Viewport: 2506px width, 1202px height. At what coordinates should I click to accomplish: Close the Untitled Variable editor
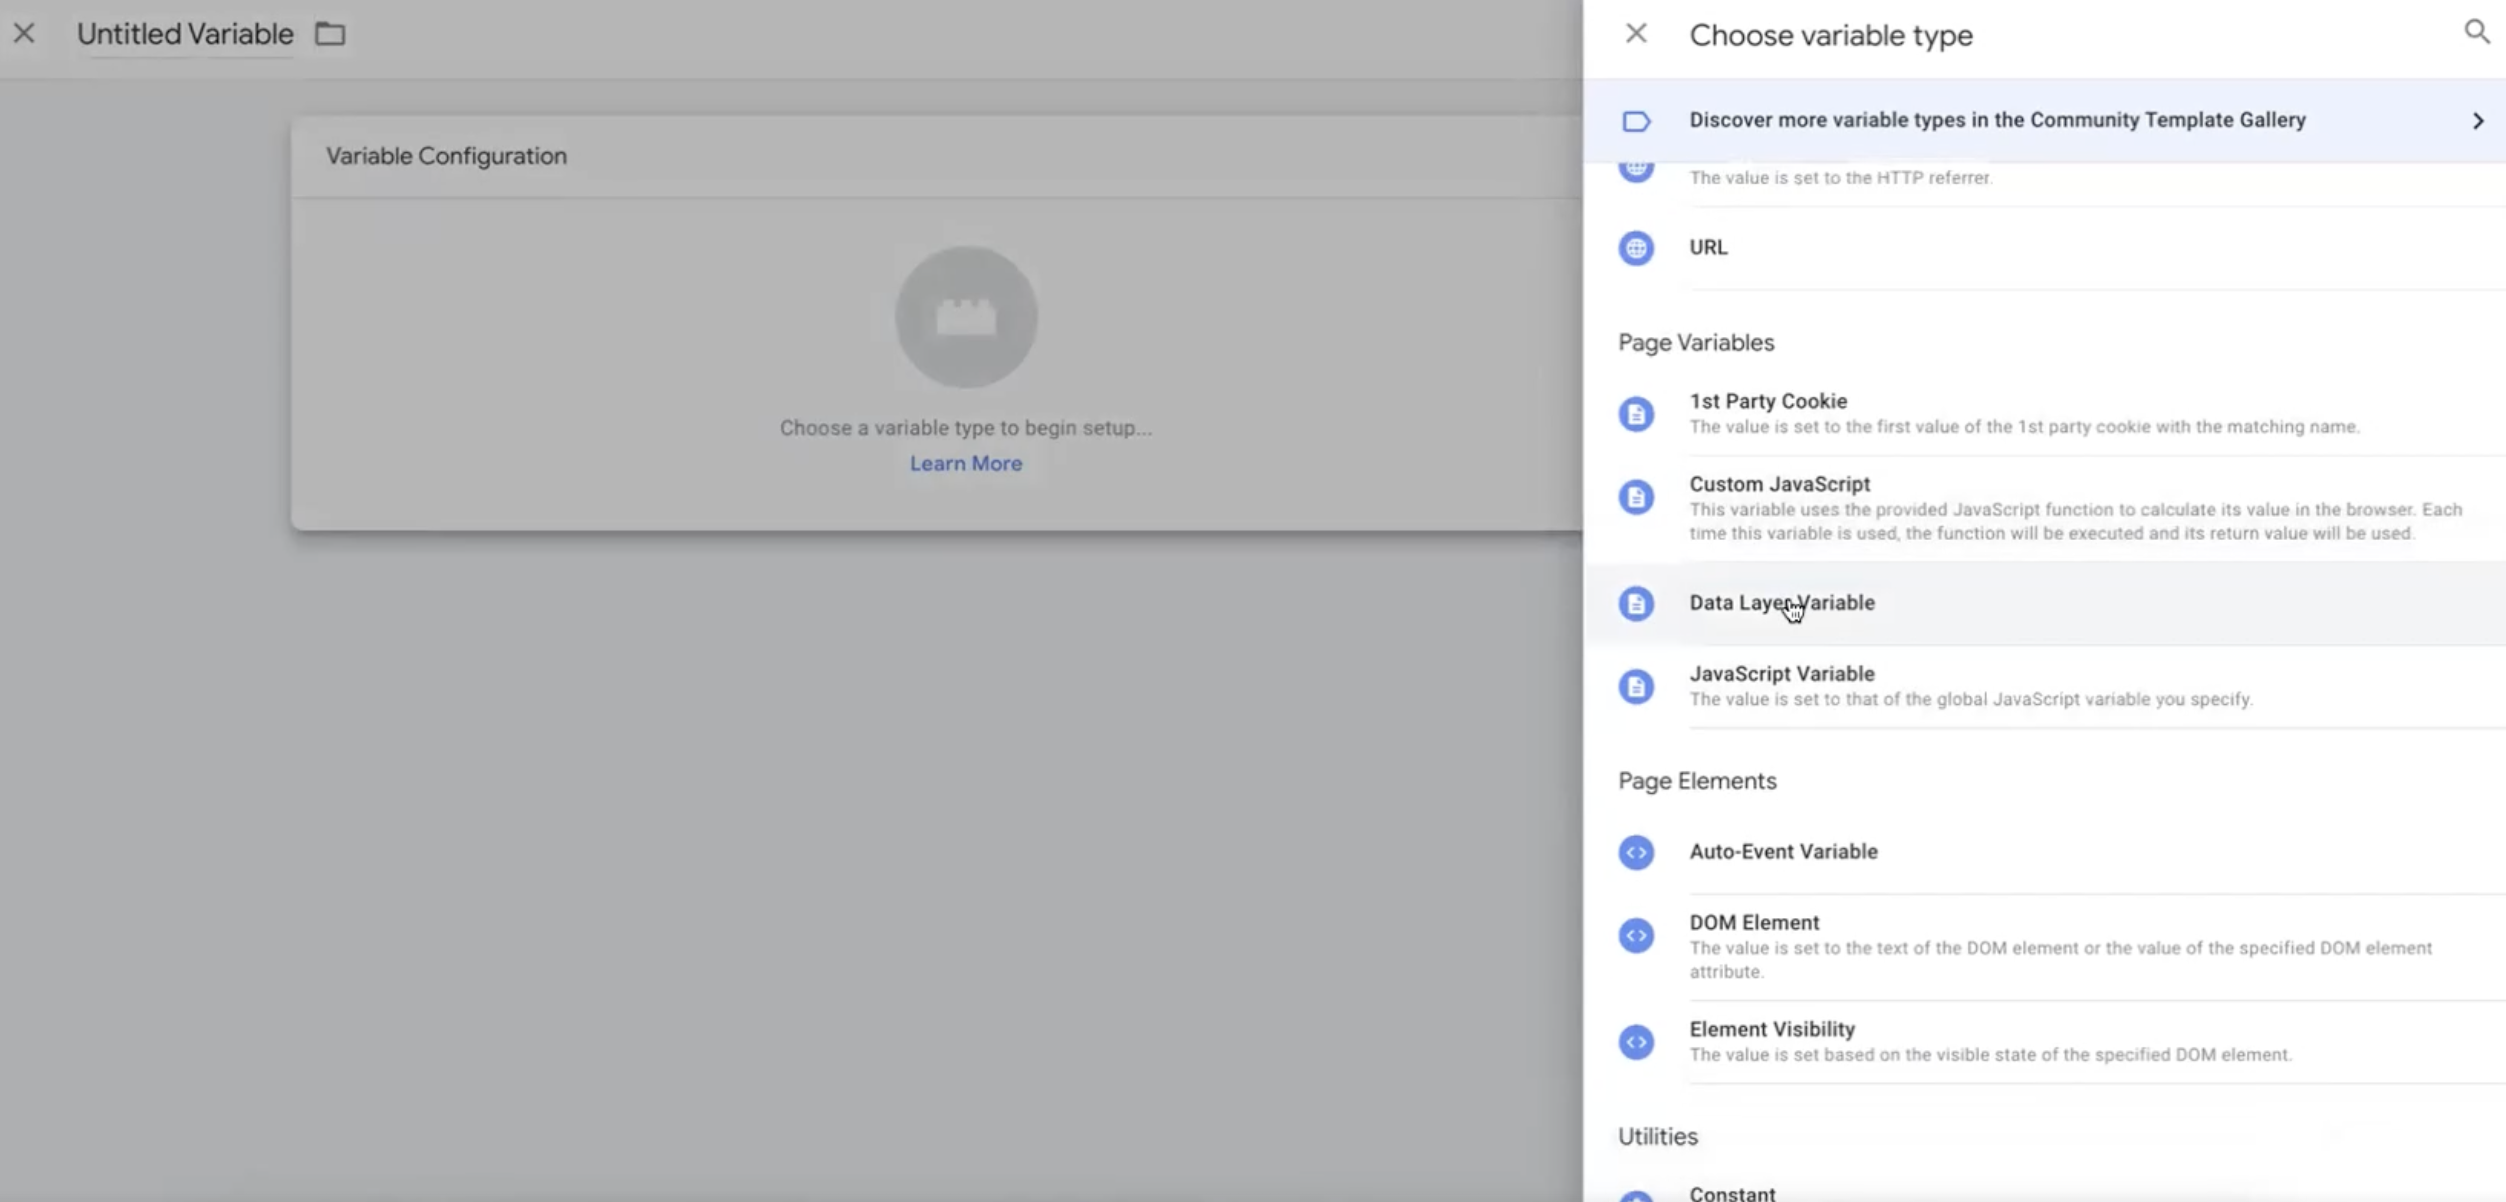(24, 34)
